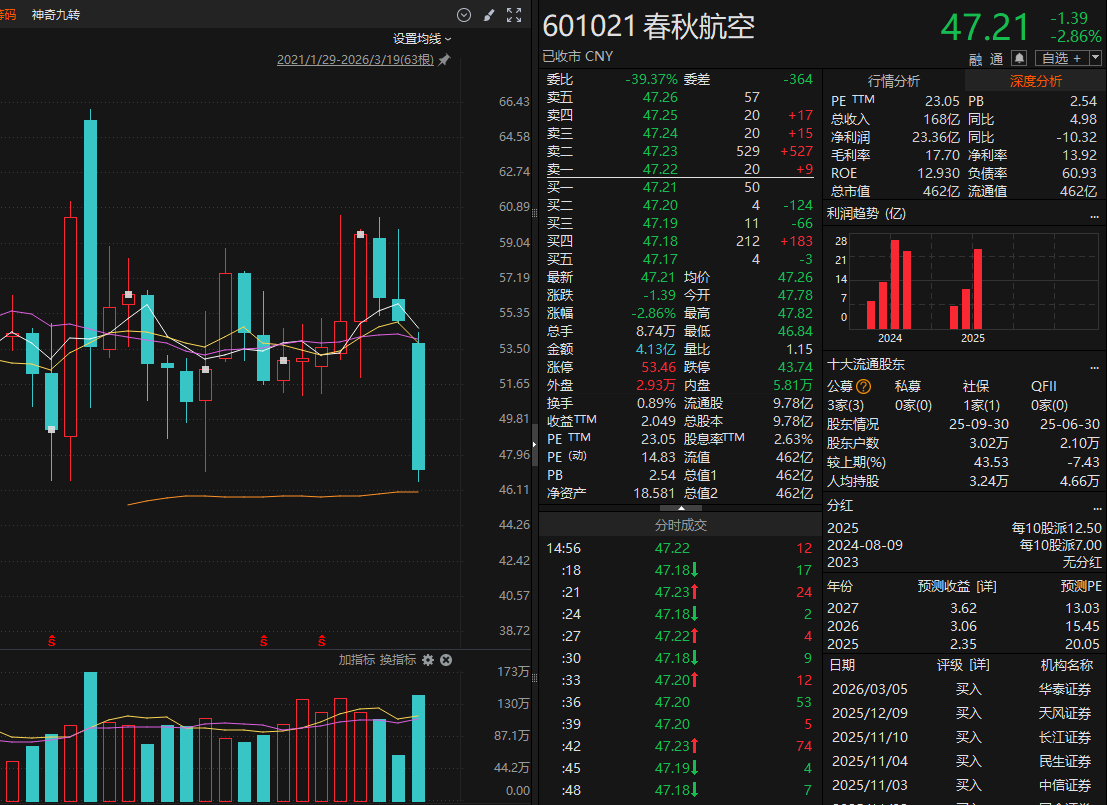Expand the 自选 dropdown arrow

pyautogui.click(x=1093, y=58)
